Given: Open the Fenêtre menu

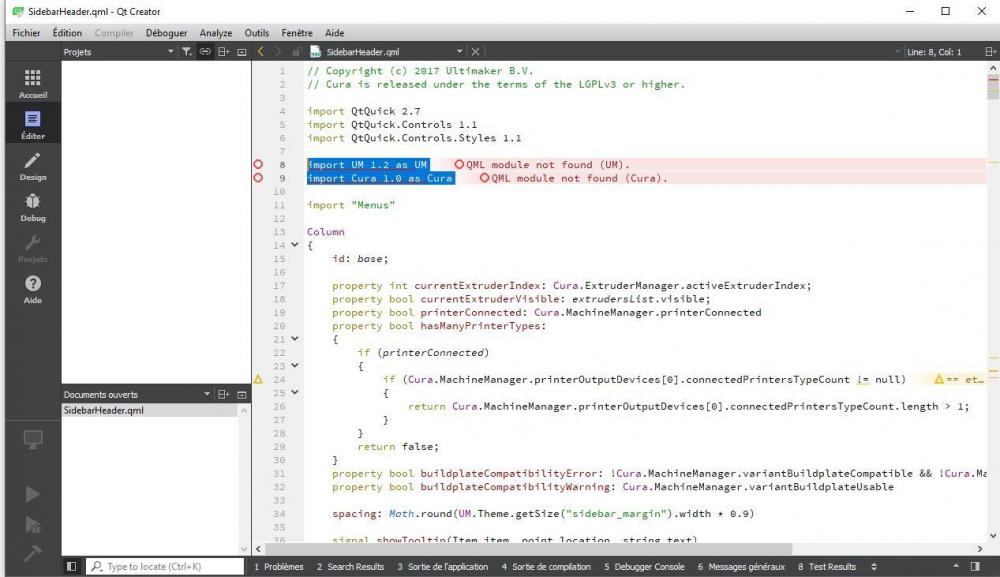Looking at the screenshot, I should [x=297, y=33].
